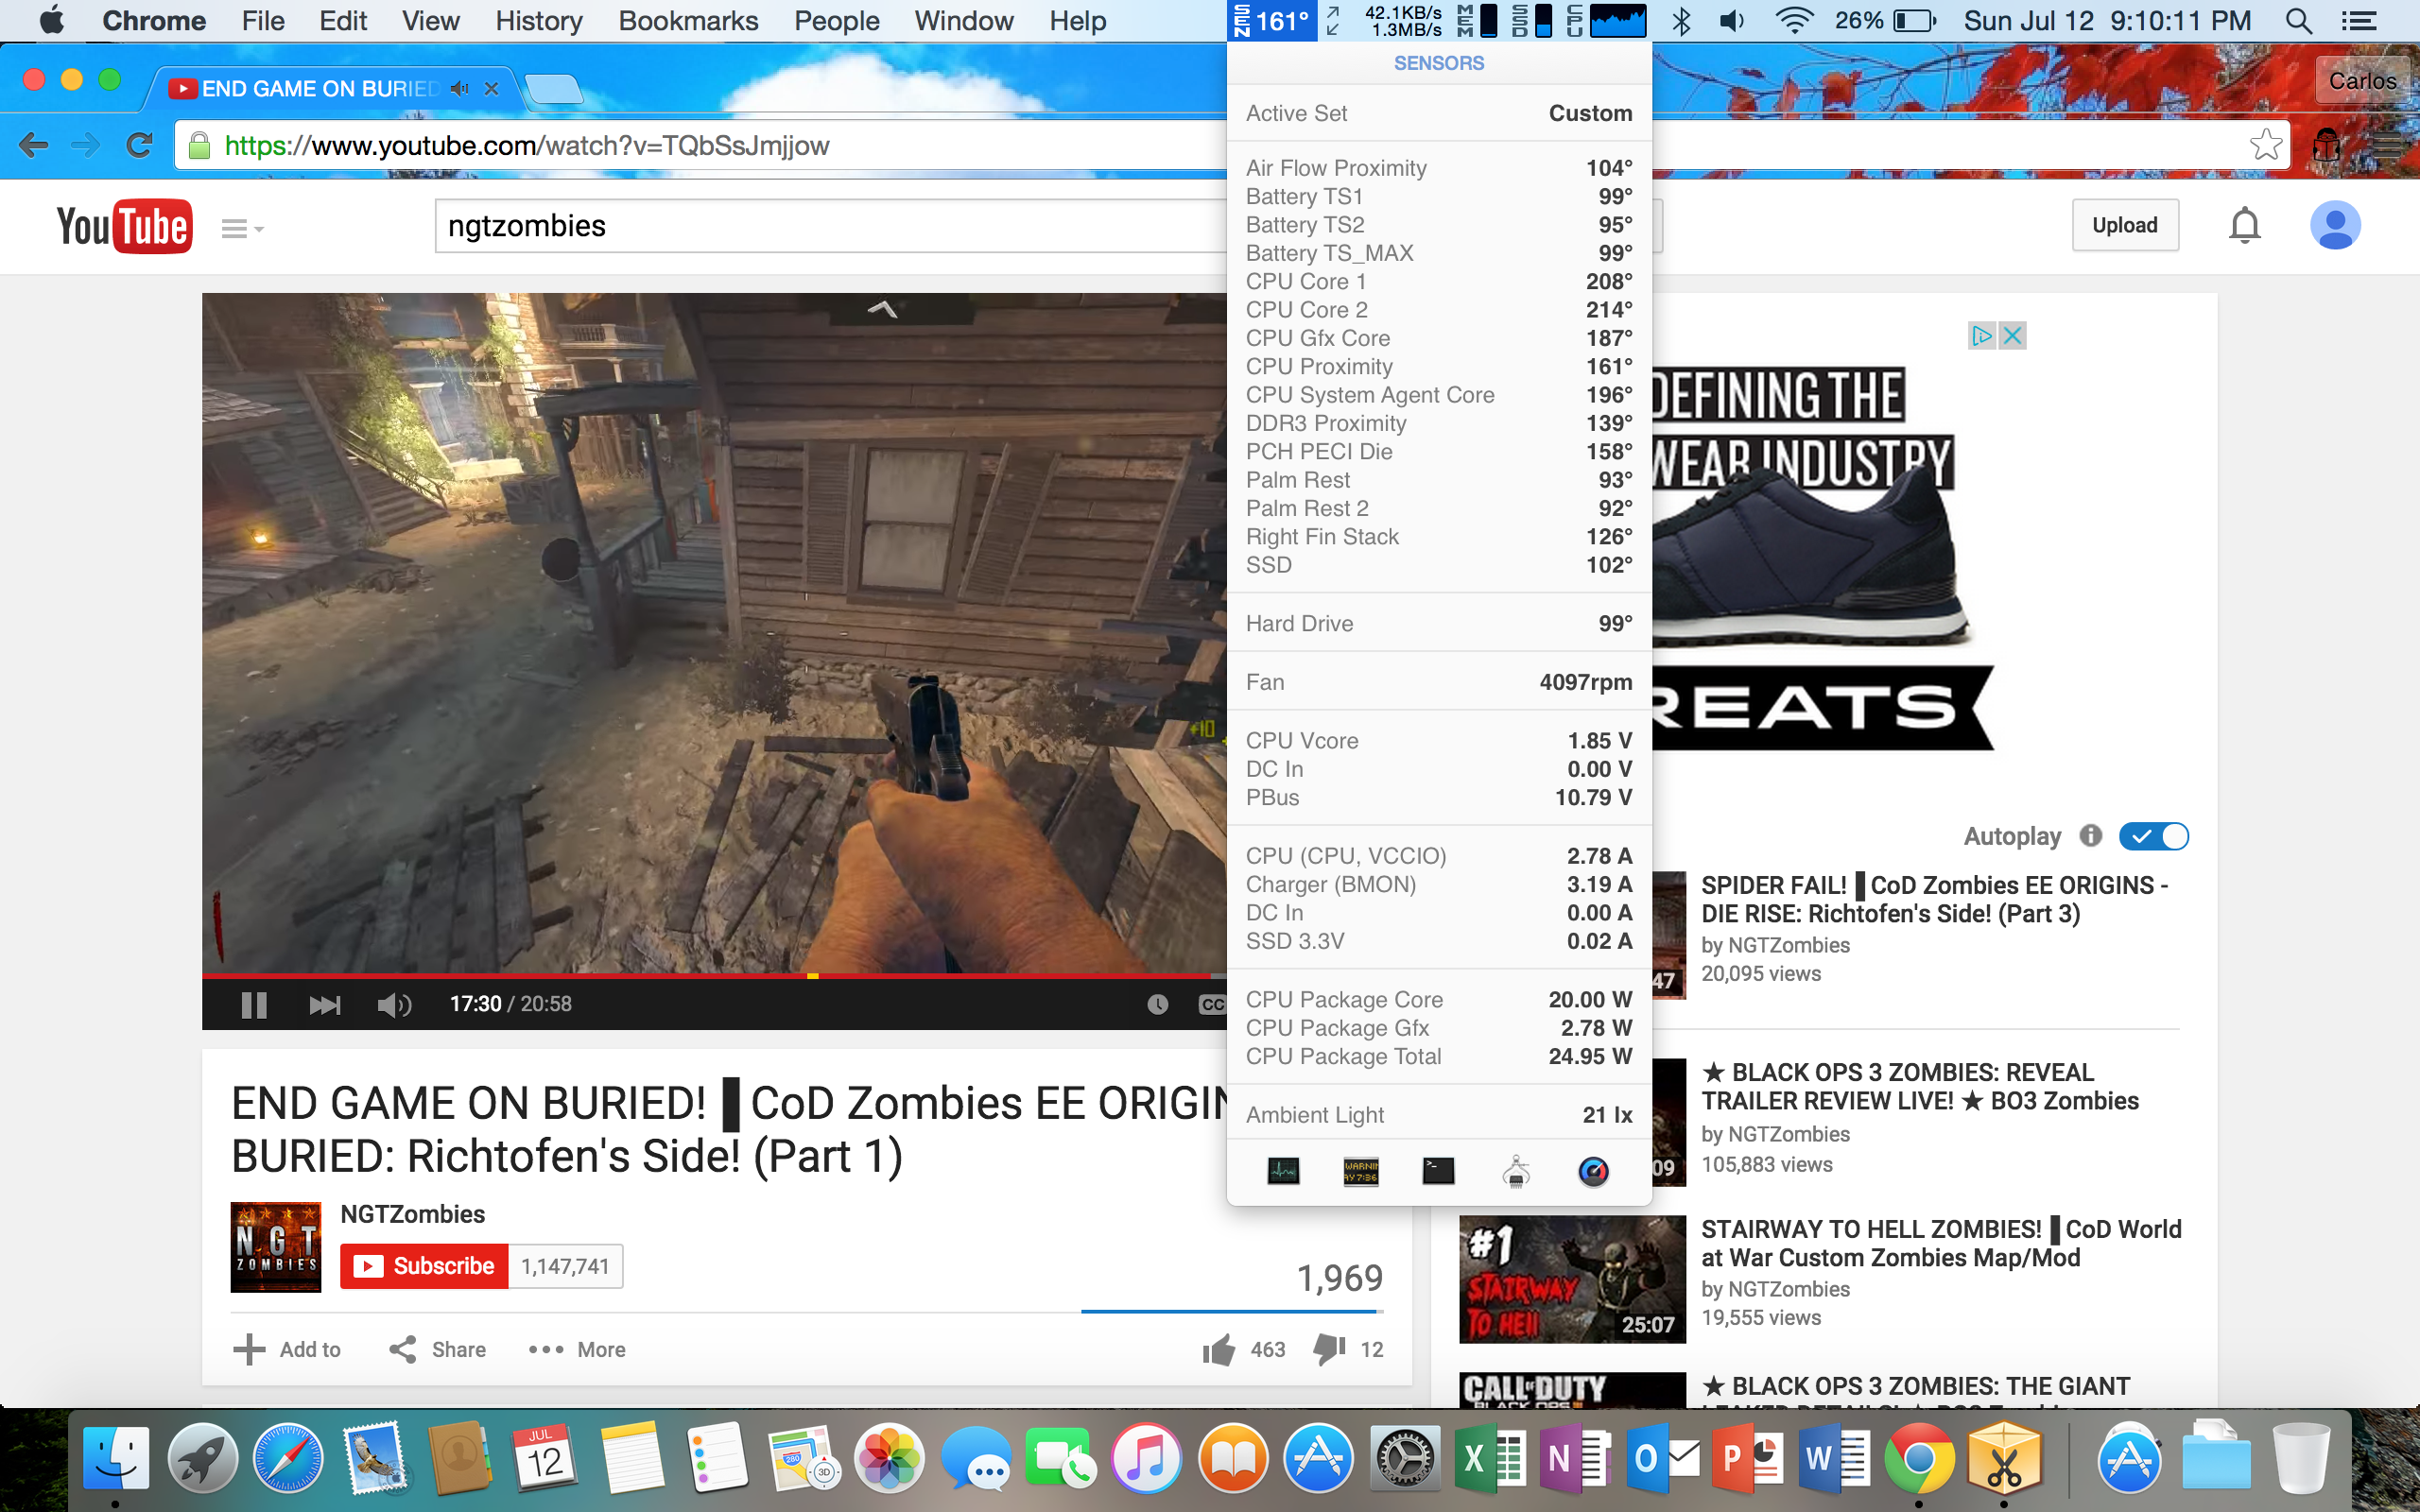Toggle the Autoplay switch
The width and height of the screenshot is (2420, 1512).
(2153, 836)
